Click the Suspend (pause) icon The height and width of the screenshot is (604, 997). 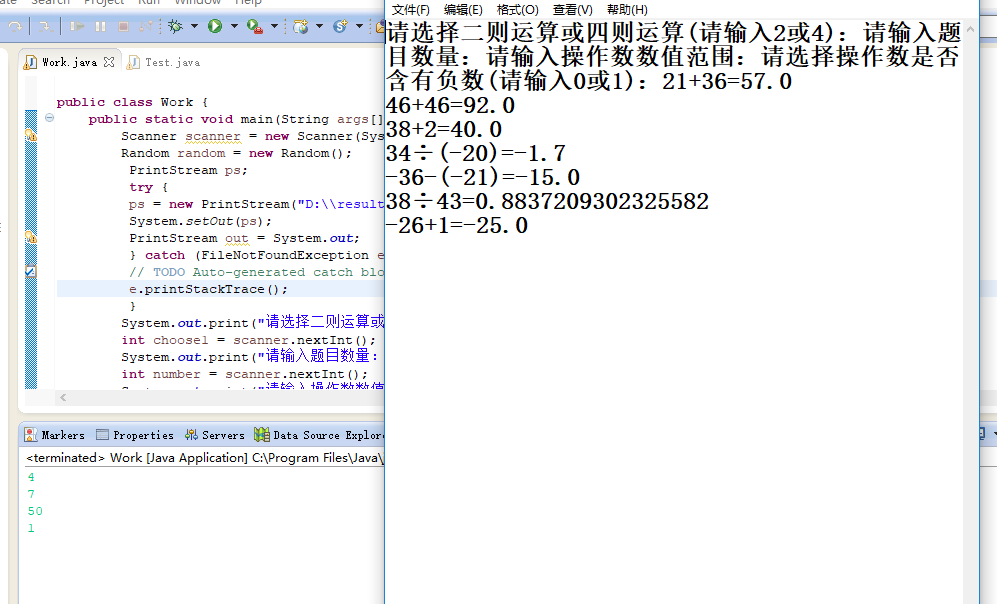[x=100, y=26]
